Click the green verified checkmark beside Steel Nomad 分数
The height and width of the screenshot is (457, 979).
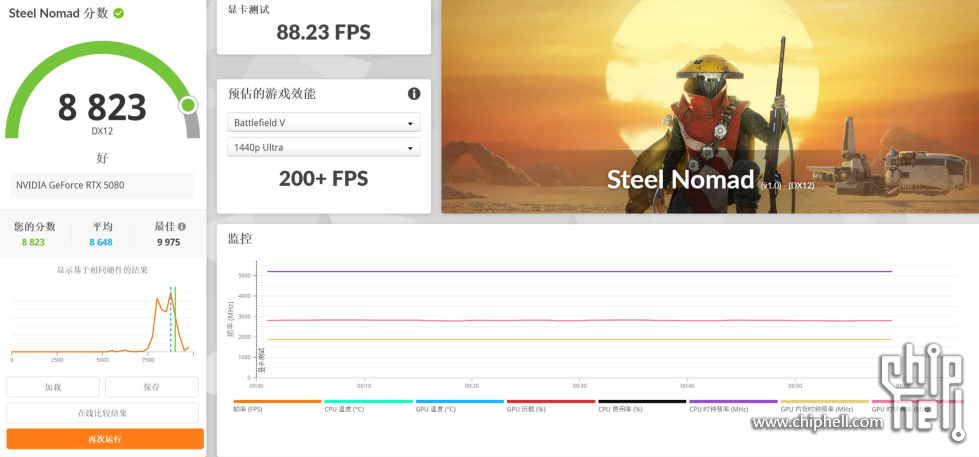click(x=119, y=13)
